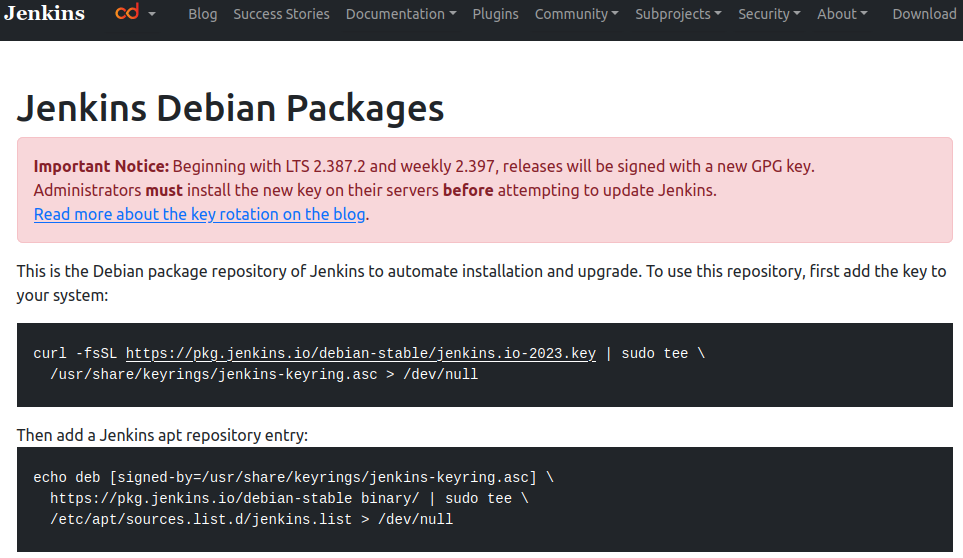The height and width of the screenshot is (558, 963).
Task: Click 'https://pkg.jenkins.io/debian-stable binary/' line
Action: coord(289,498)
